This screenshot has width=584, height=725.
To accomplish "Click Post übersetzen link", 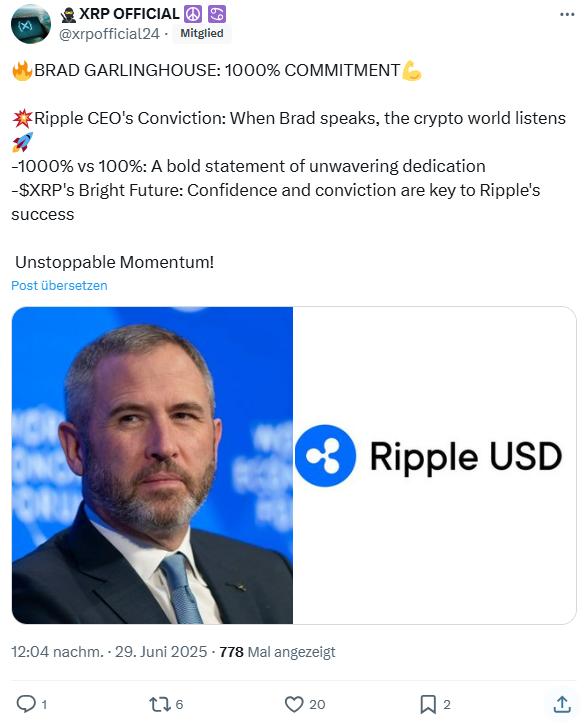I will pyautogui.click(x=59, y=286).
